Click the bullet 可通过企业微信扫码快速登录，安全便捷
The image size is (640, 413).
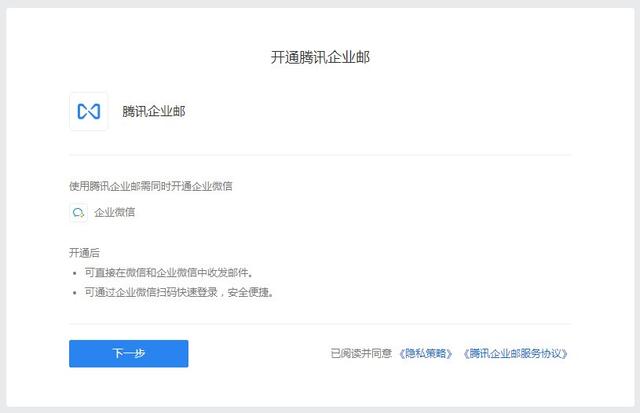coord(179,292)
